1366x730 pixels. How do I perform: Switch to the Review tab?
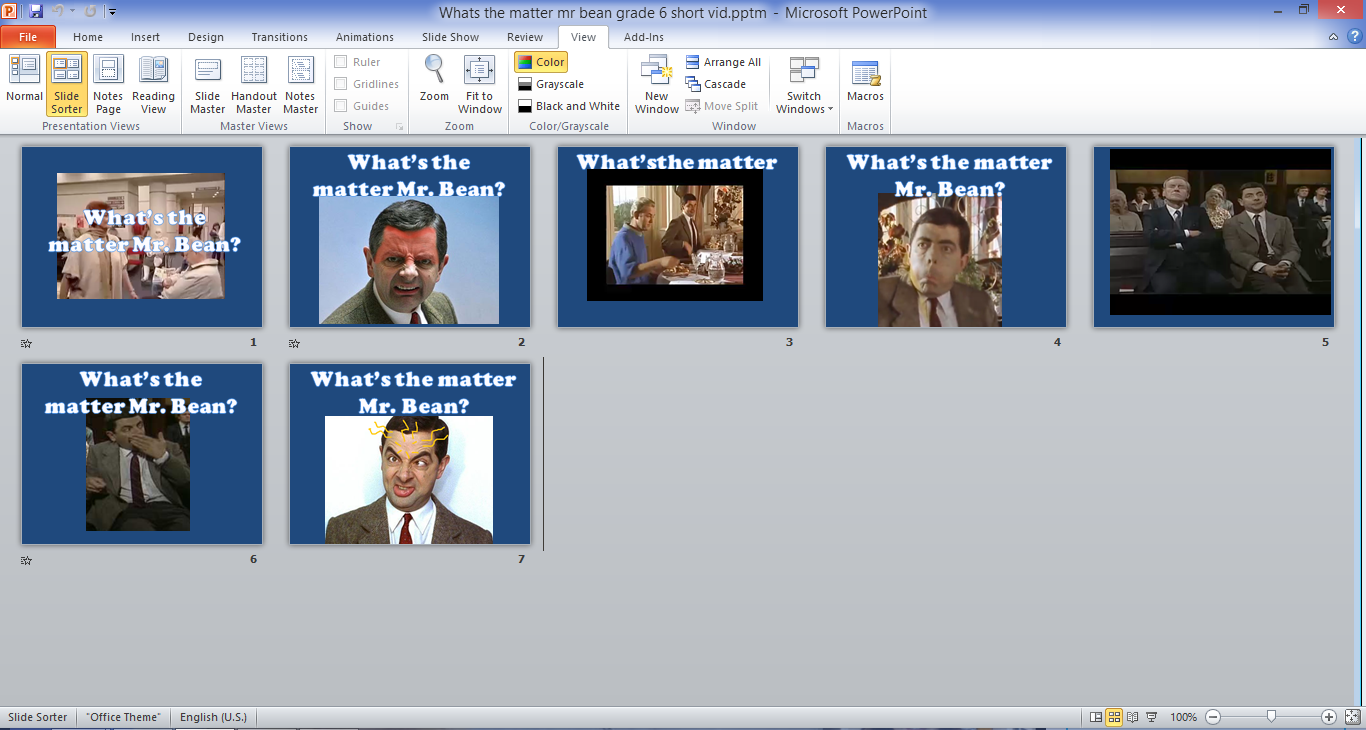525,37
